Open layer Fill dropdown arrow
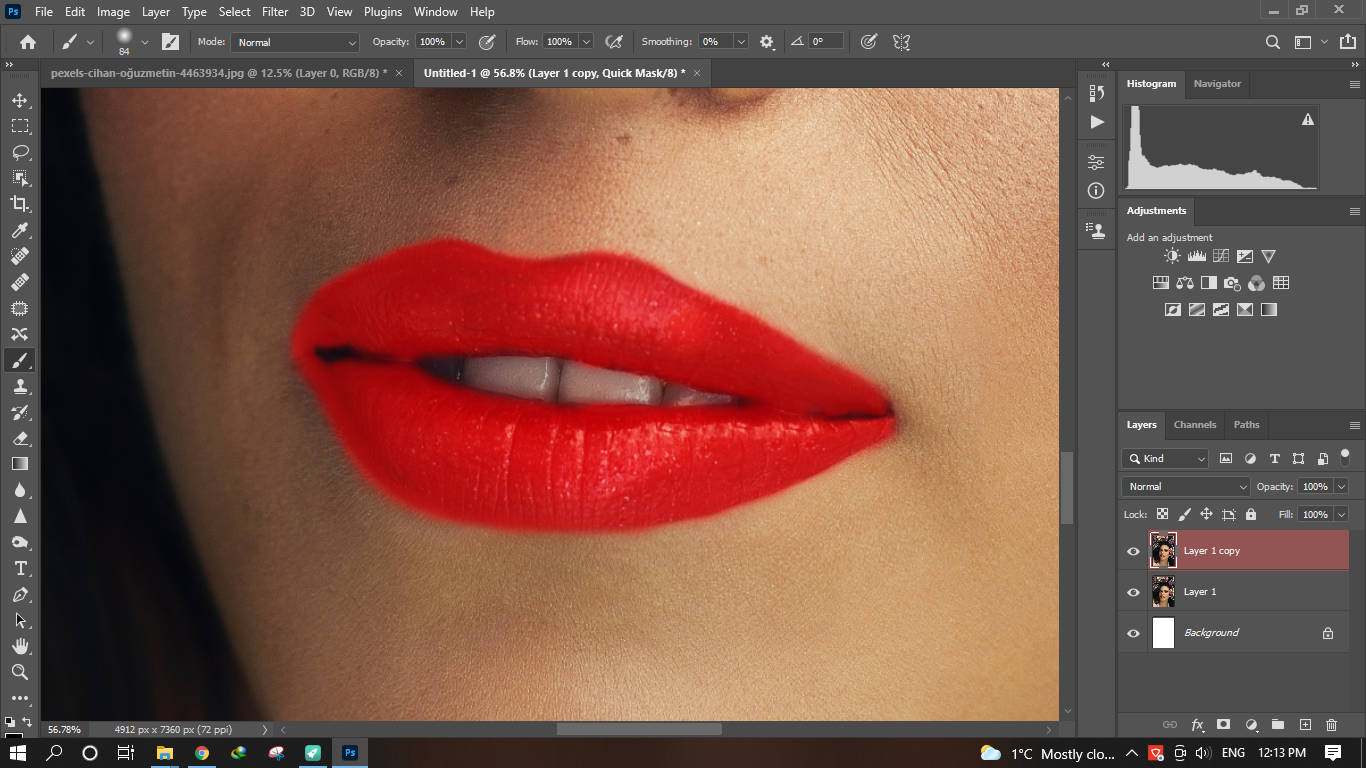 pos(1341,514)
